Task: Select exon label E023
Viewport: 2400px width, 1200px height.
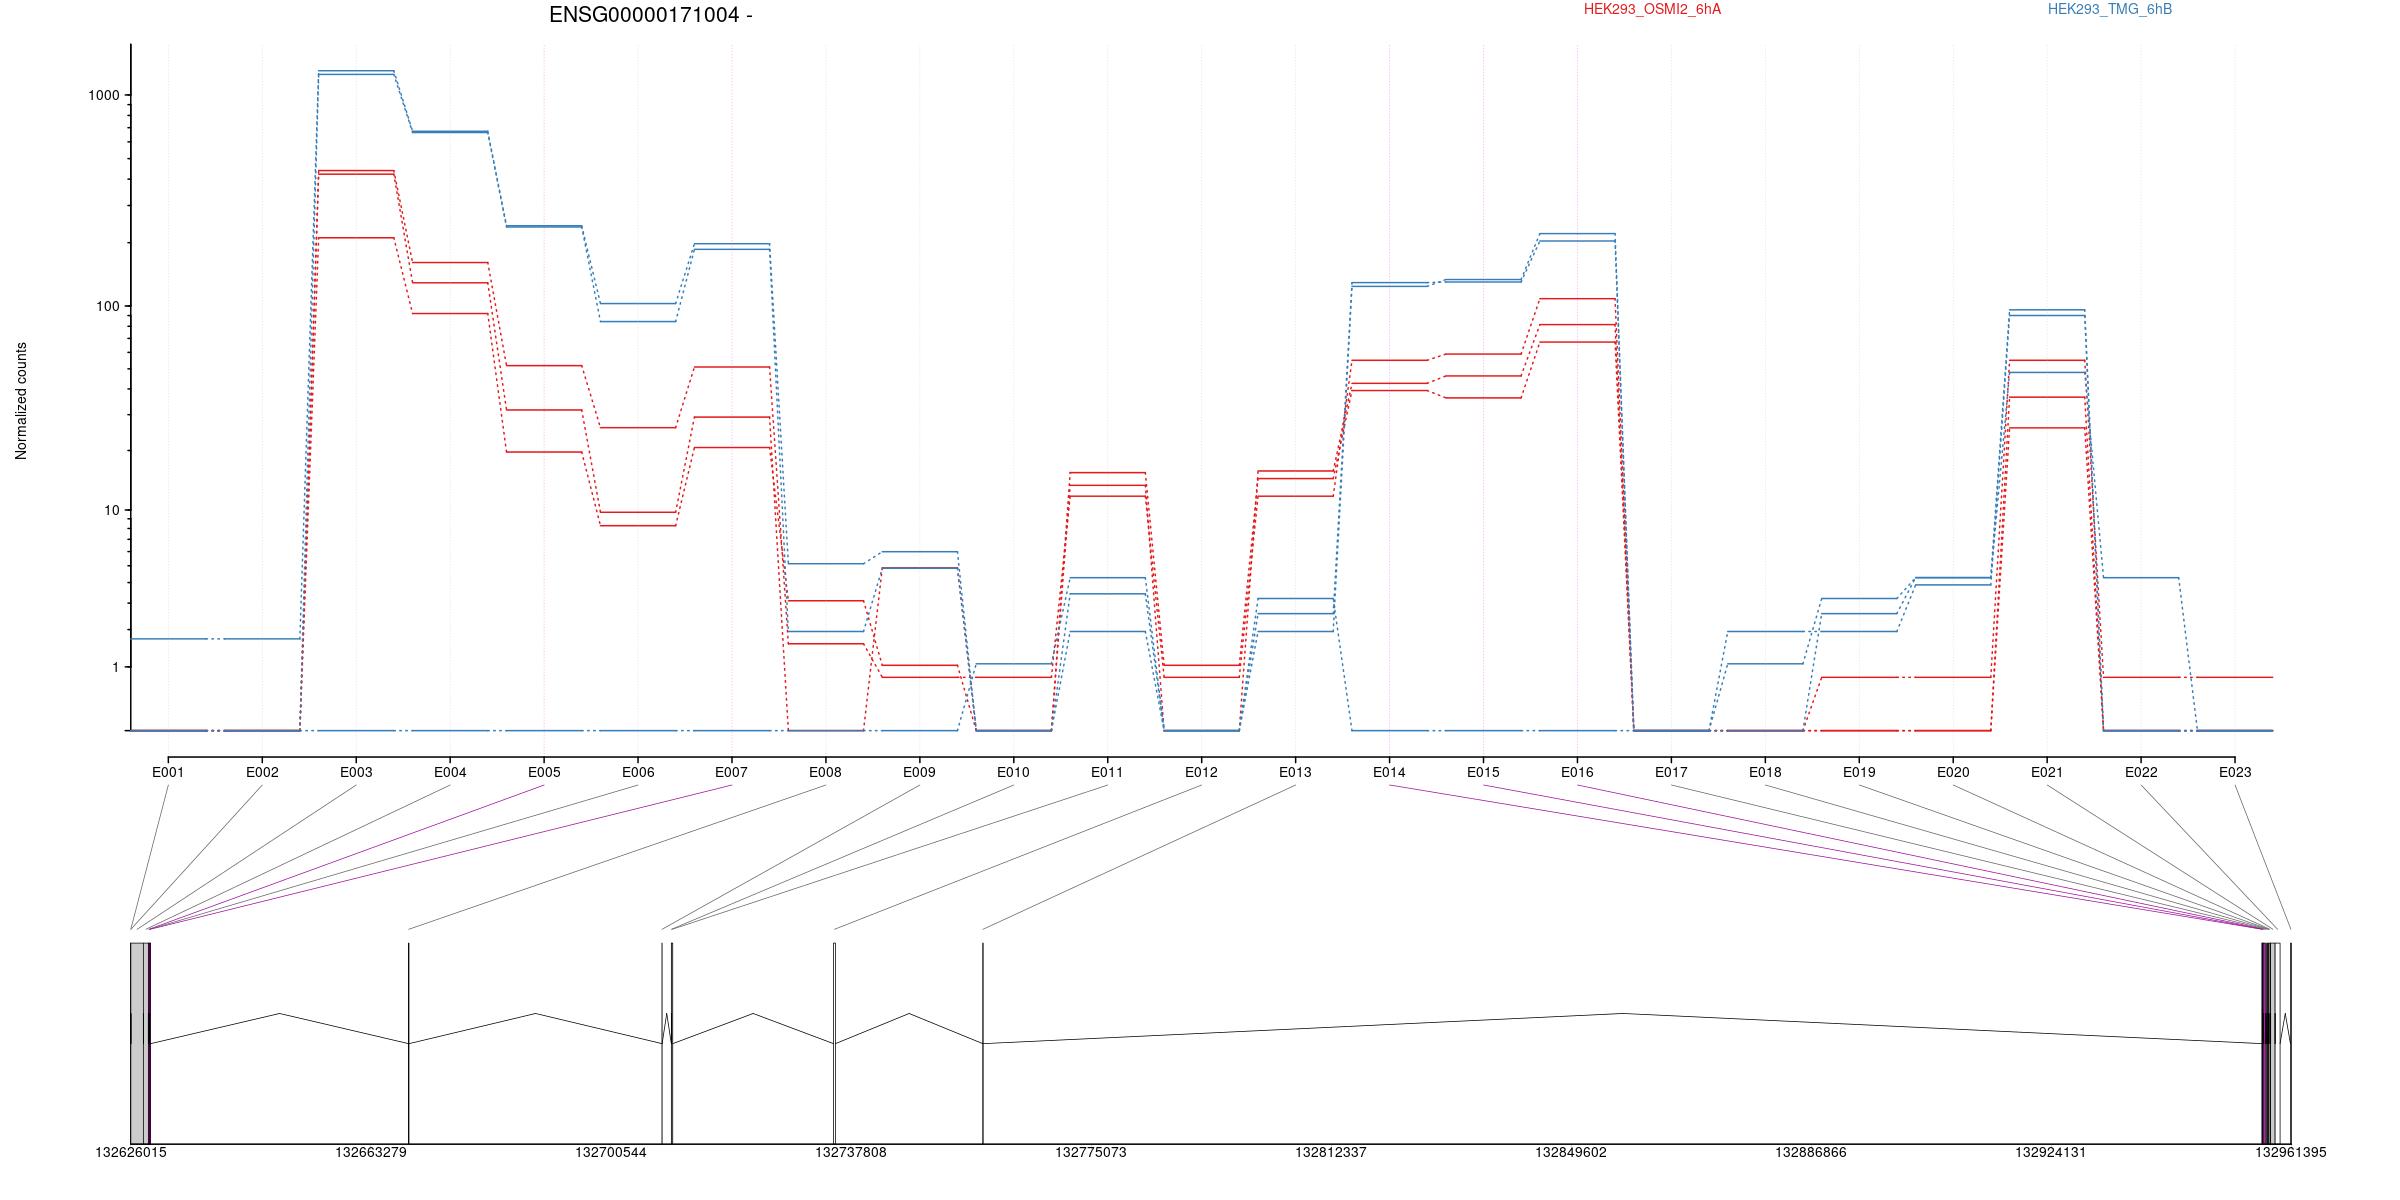Action: (x=2235, y=772)
